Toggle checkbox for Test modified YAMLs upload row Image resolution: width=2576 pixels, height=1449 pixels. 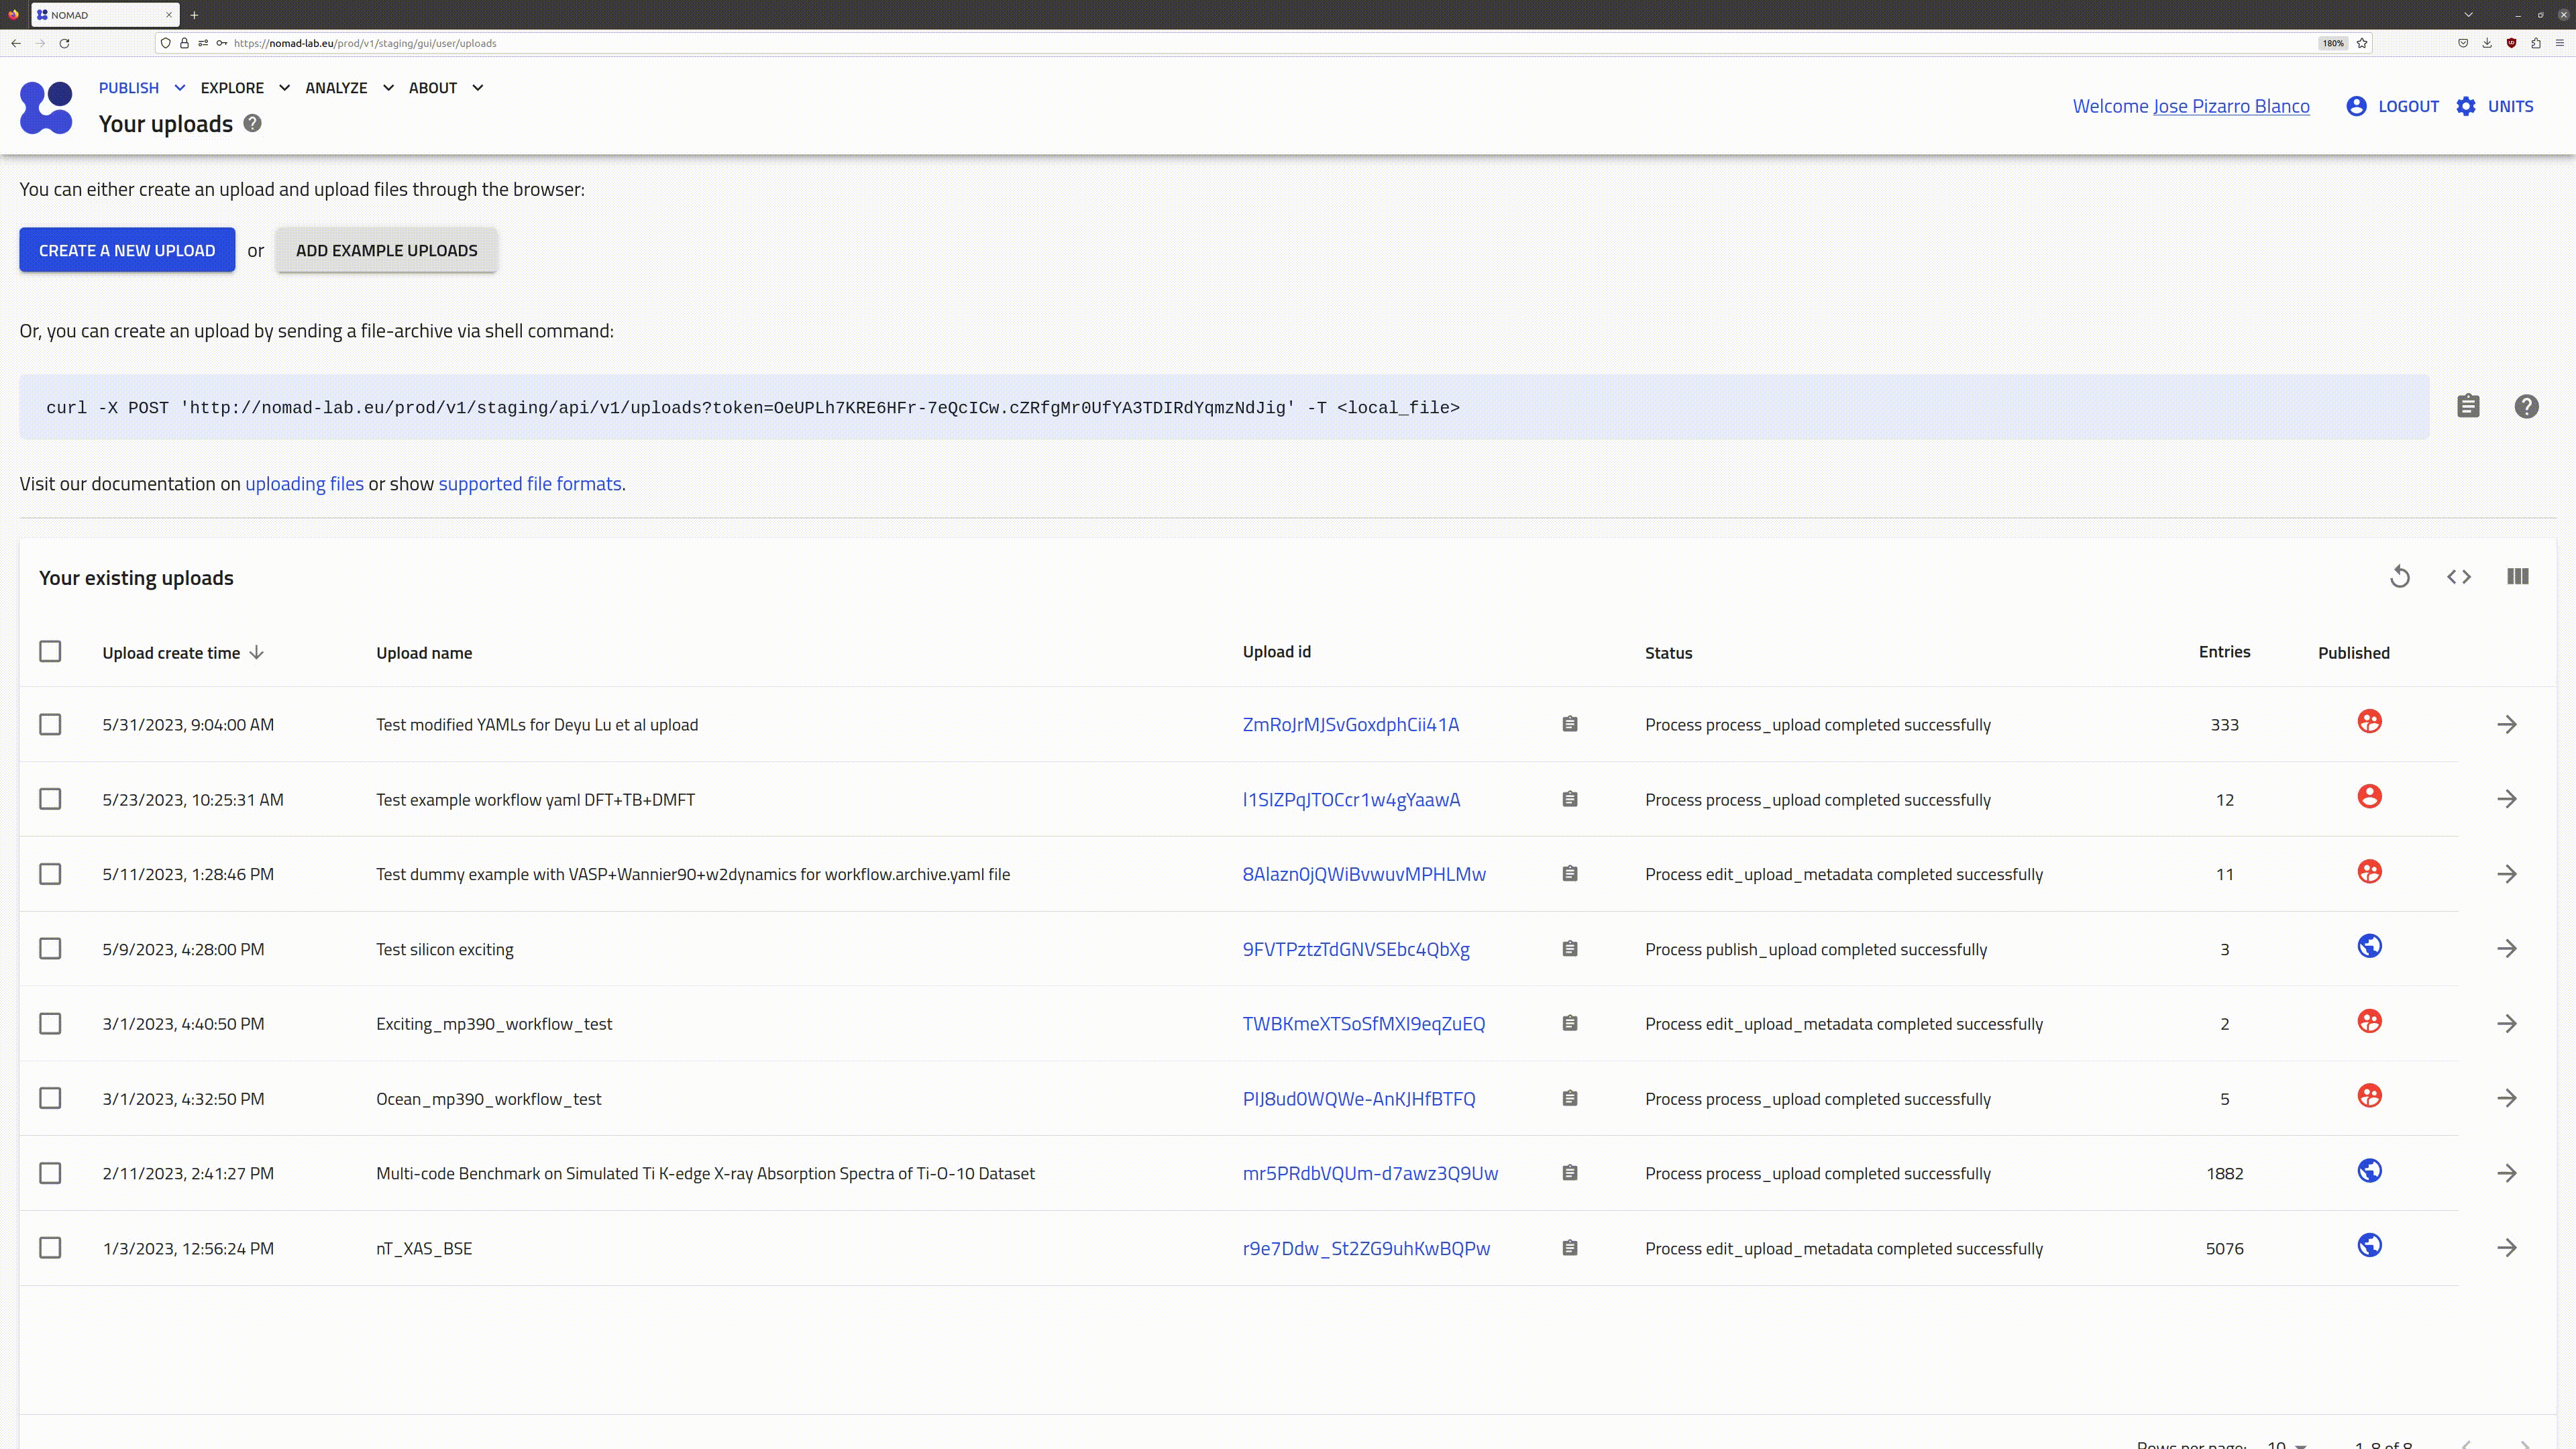pos(50,724)
